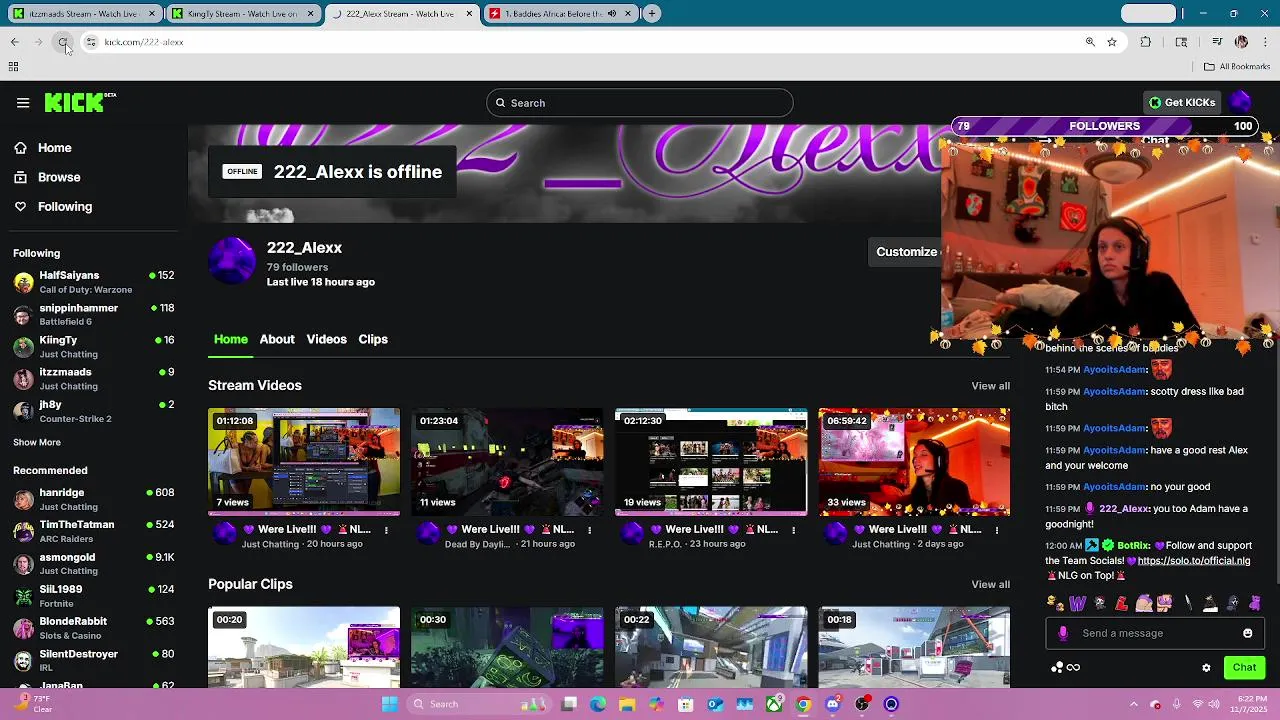
Task: Switch to itzzmaads Stream browser tab
Action: pyautogui.click(x=83, y=14)
